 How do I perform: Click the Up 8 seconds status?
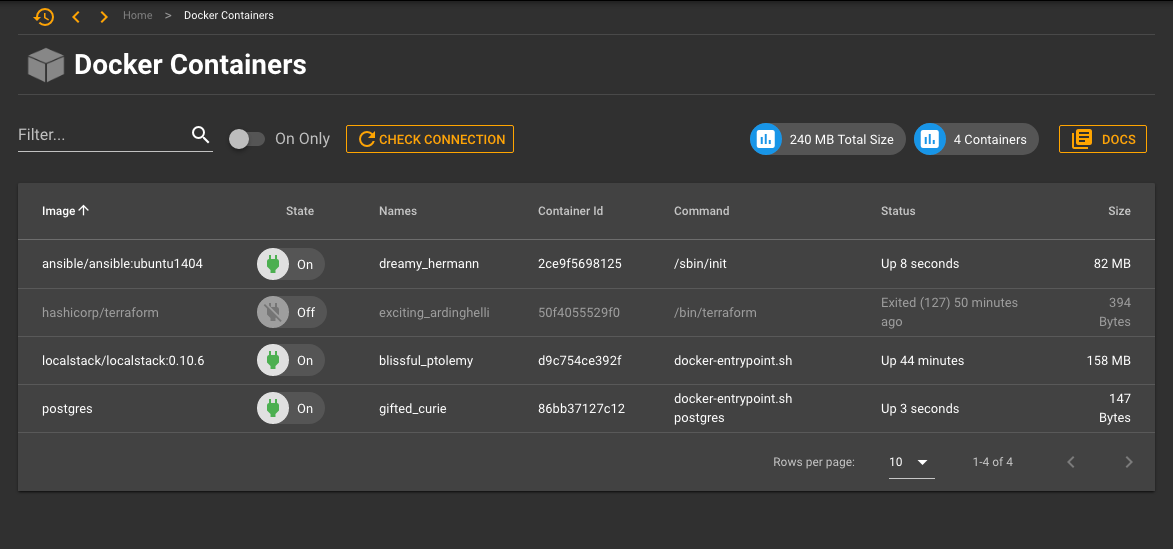click(920, 264)
